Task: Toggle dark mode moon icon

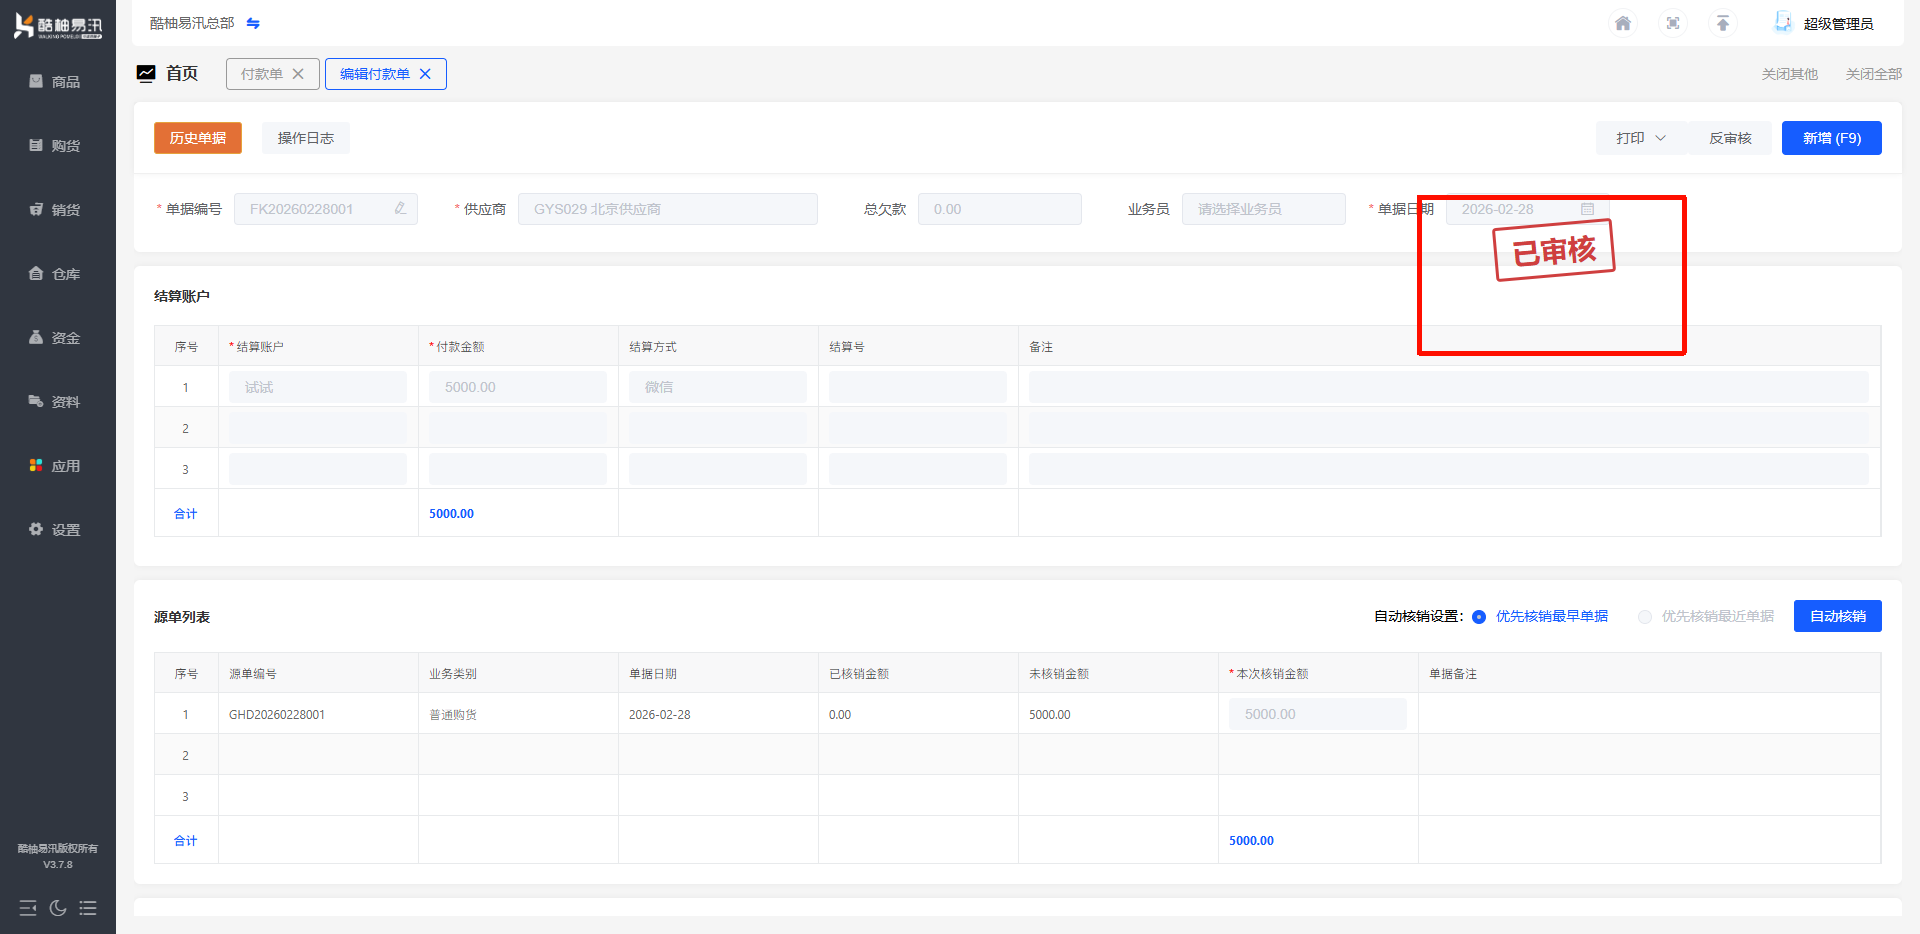Action: point(58,908)
